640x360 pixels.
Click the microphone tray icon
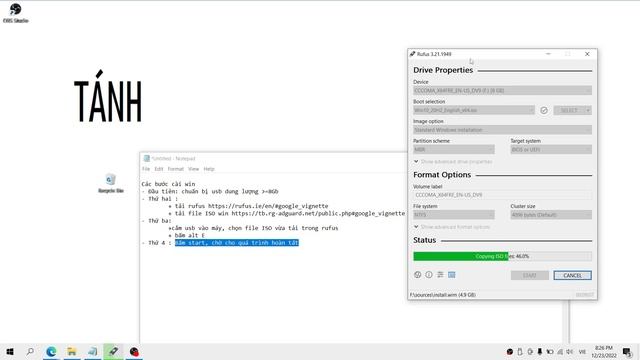click(540, 351)
